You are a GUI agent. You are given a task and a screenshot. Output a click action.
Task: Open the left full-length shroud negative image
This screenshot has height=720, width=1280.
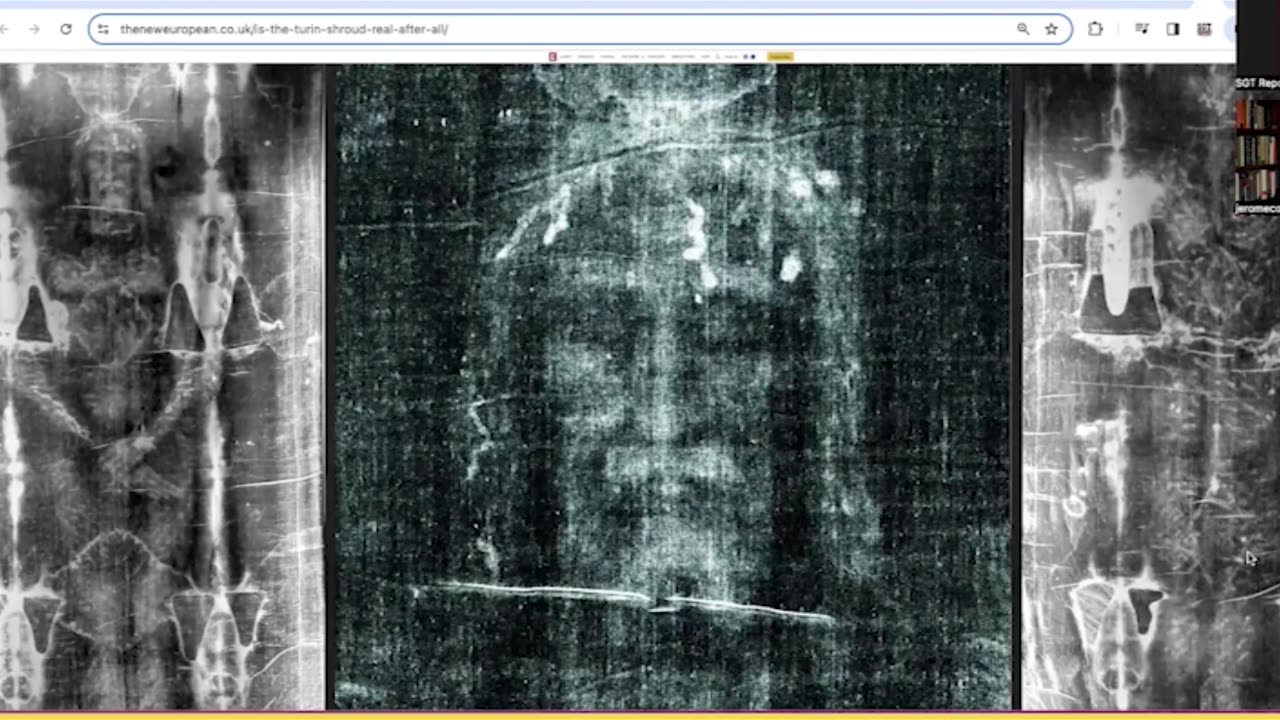(x=162, y=386)
